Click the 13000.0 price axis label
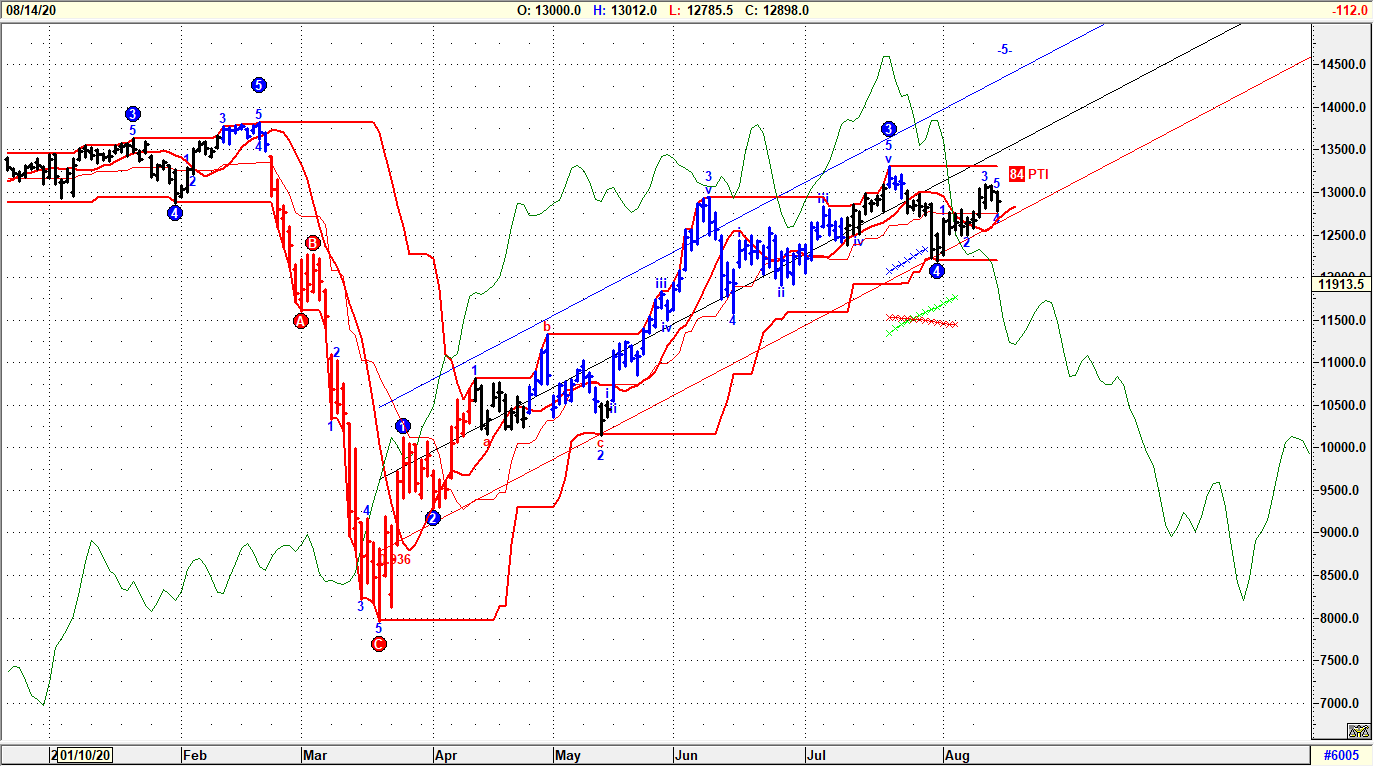The width and height of the screenshot is (1374, 767). pos(1344,193)
